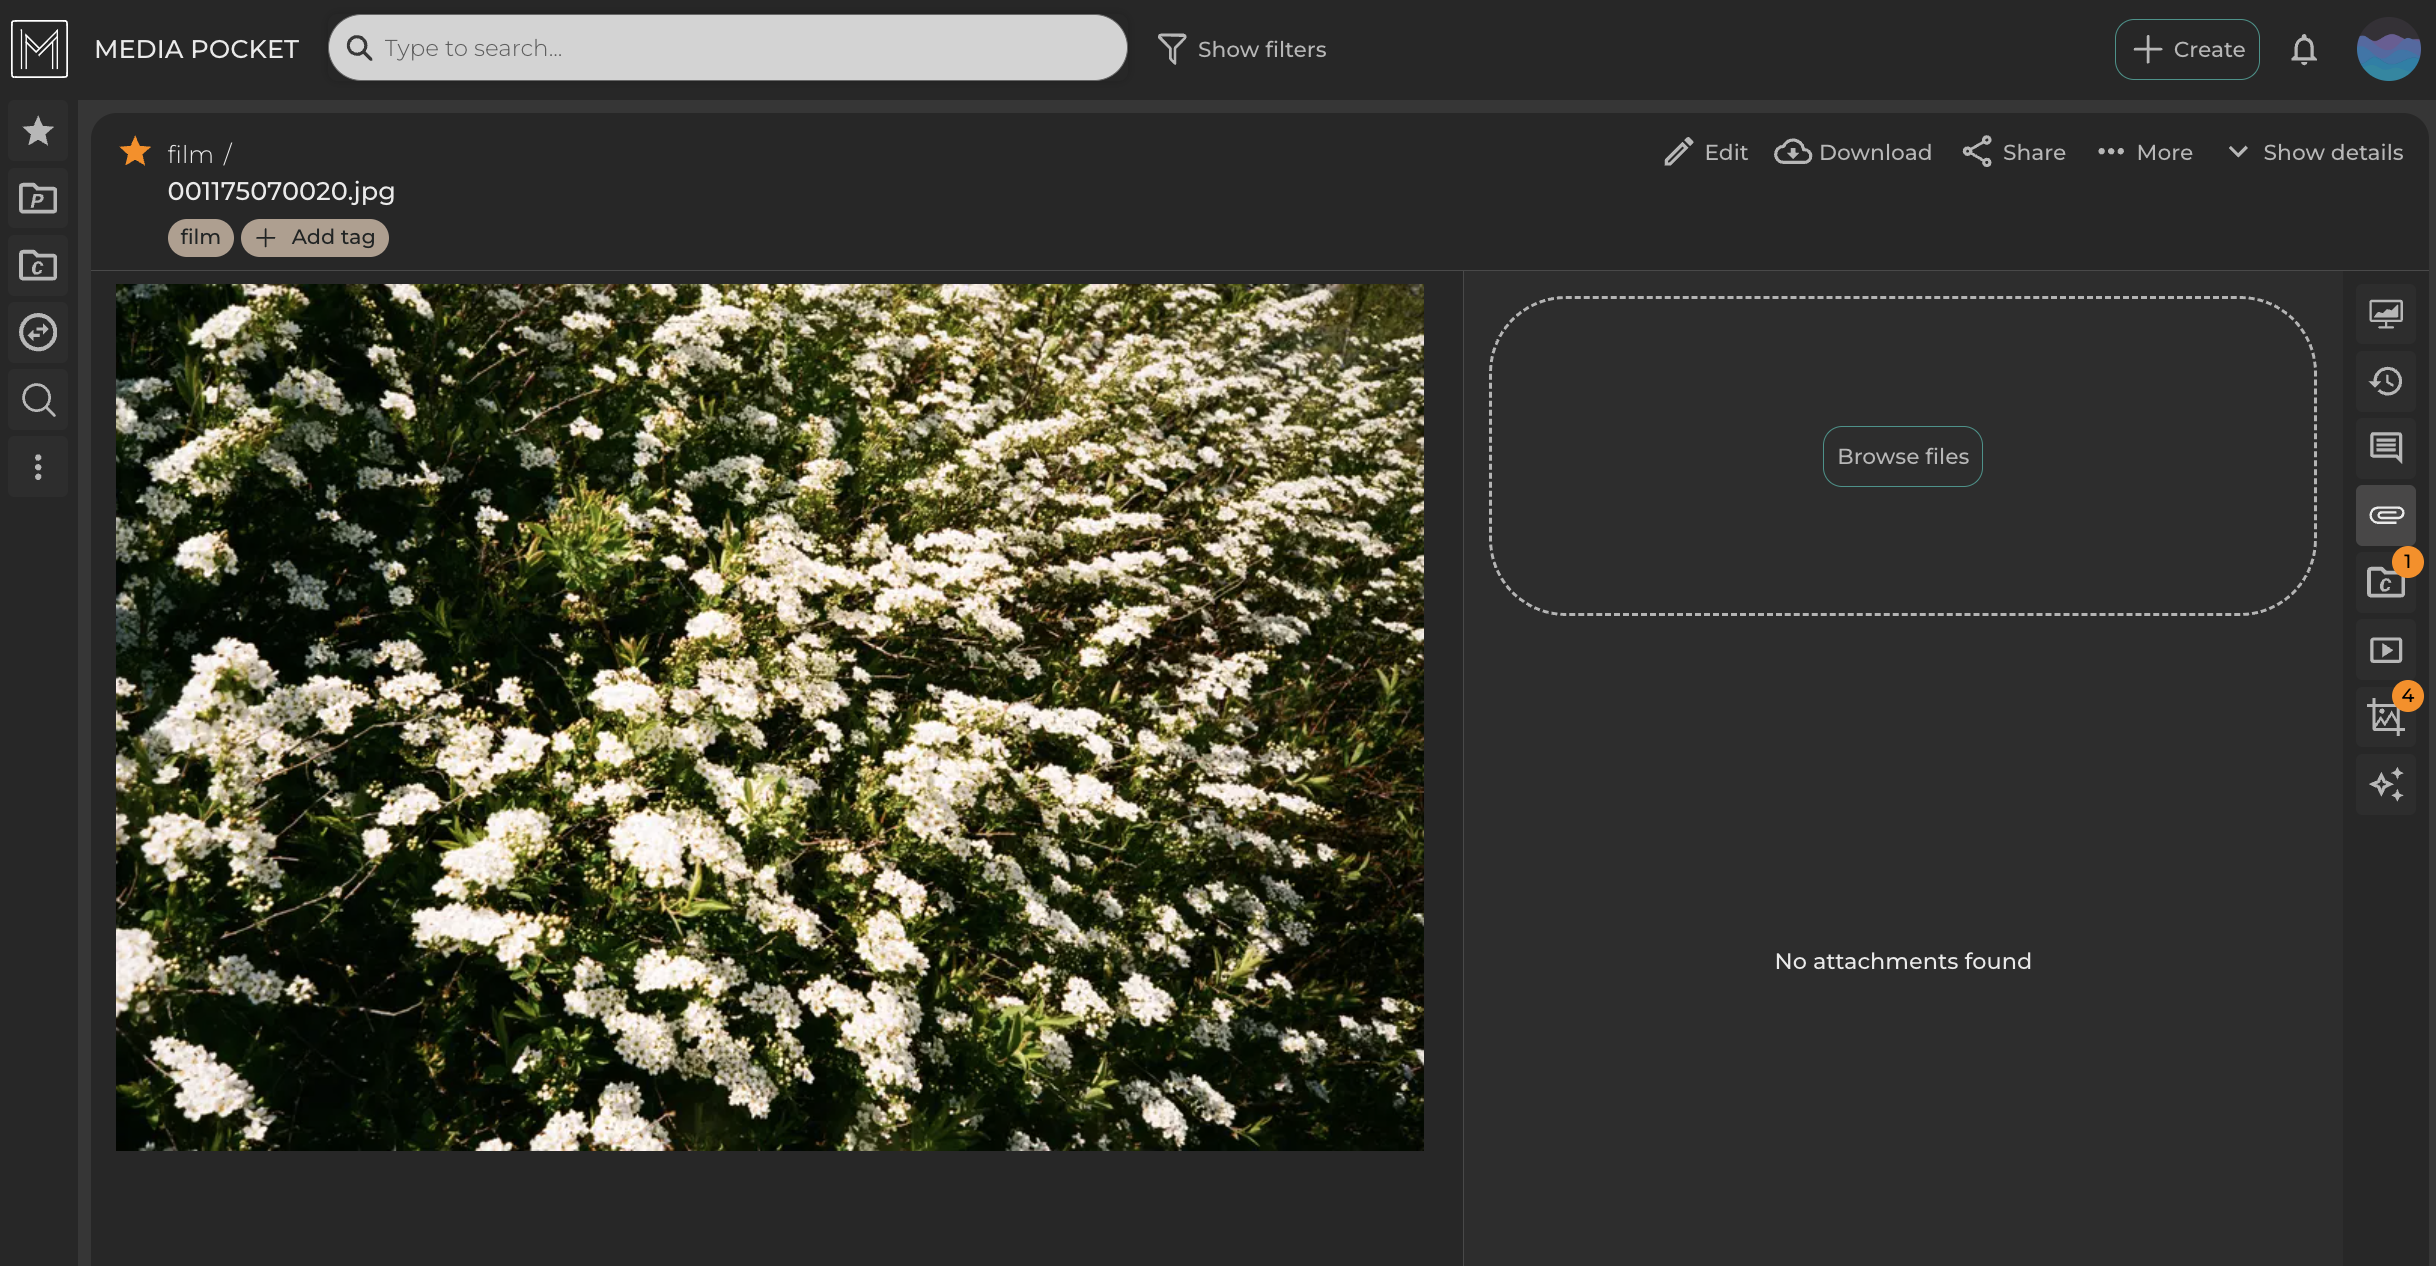The height and width of the screenshot is (1266, 2436).
Task: Click the Share action
Action: 2014,152
